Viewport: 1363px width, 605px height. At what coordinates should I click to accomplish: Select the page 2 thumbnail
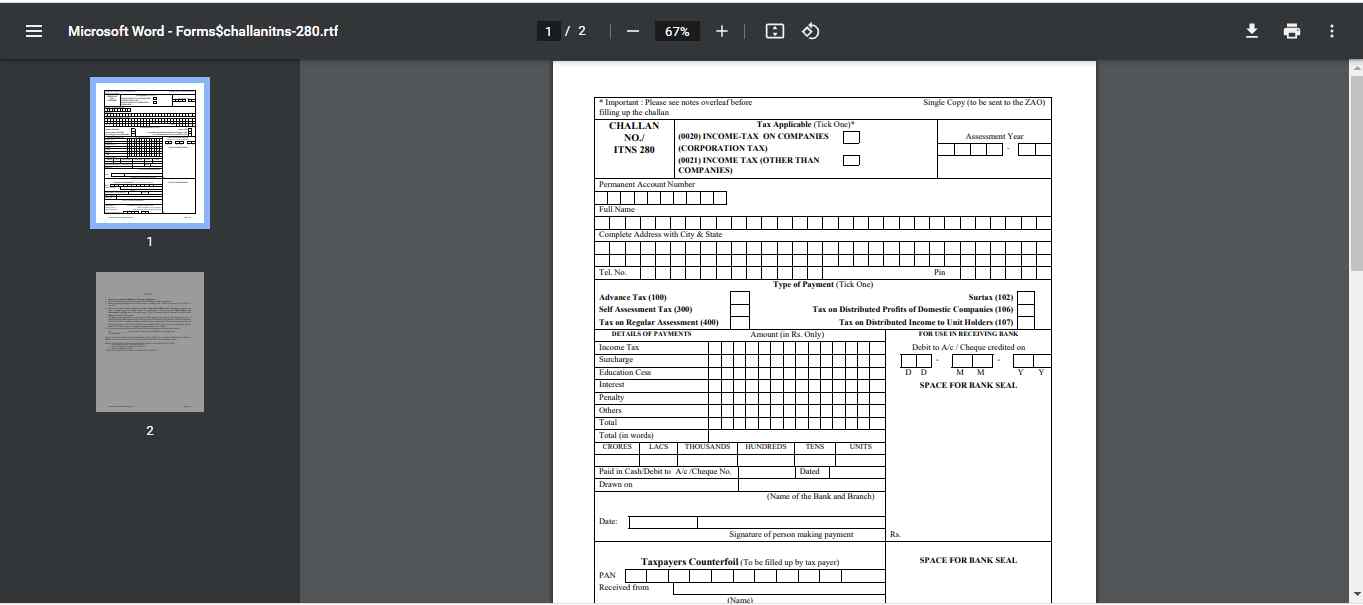tap(149, 342)
